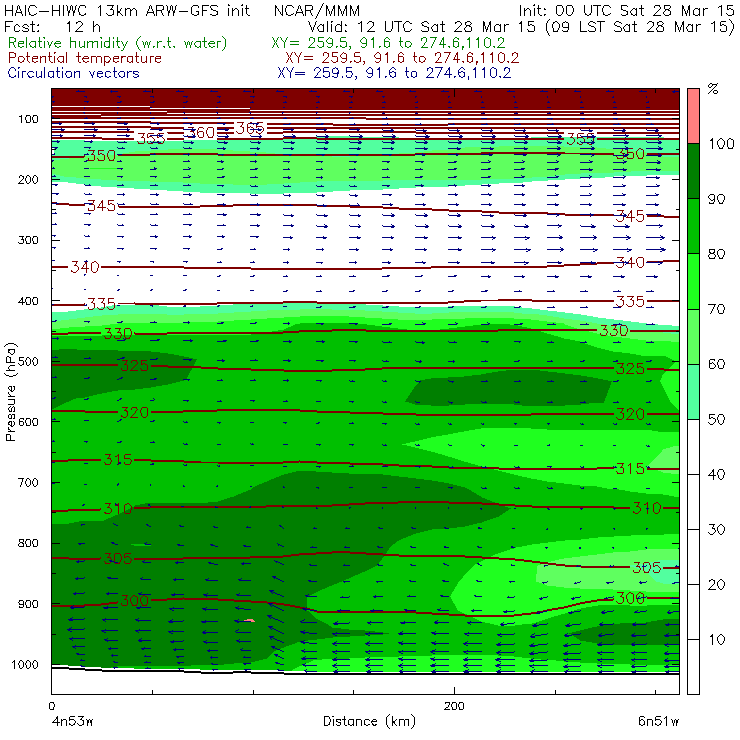The height and width of the screenshot is (740, 740).
Task: Click the "6n51w" end location label
Action: point(658,721)
